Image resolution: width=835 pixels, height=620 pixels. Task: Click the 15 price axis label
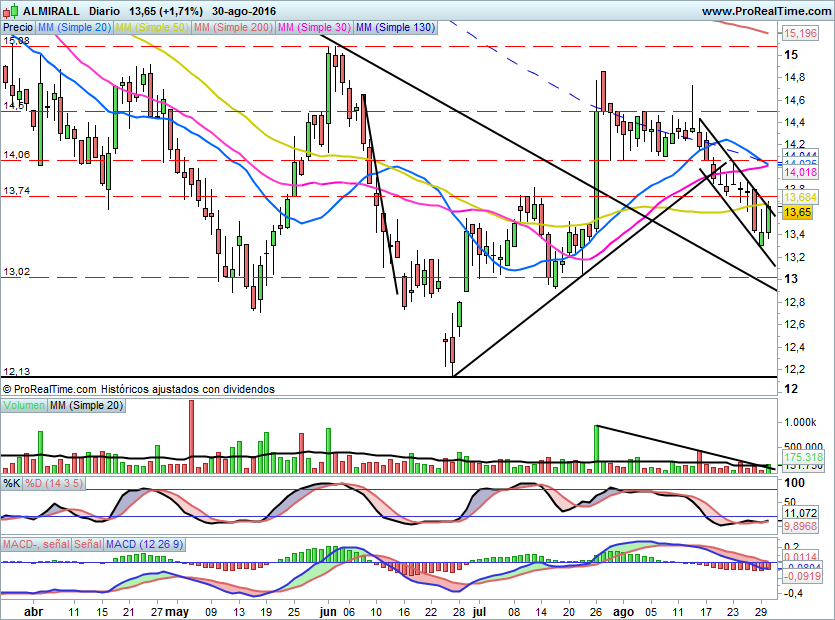click(x=791, y=55)
